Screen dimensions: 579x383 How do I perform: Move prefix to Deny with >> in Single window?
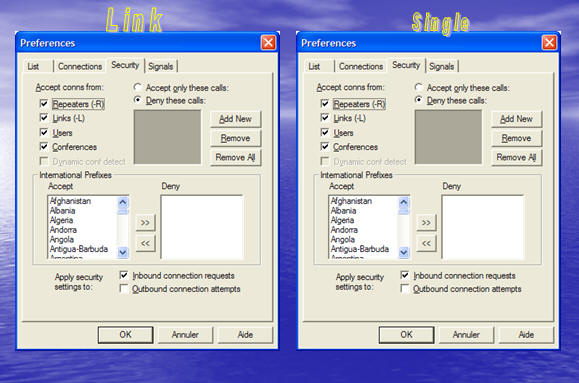point(426,223)
